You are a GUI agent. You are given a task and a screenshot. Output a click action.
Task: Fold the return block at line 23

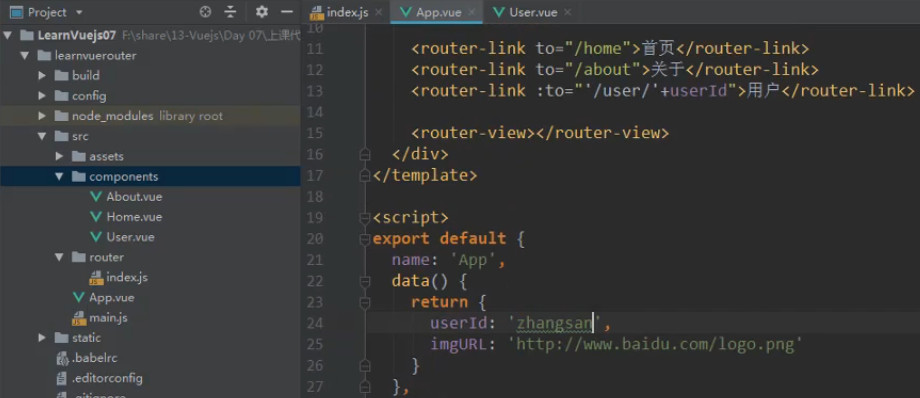(365, 302)
